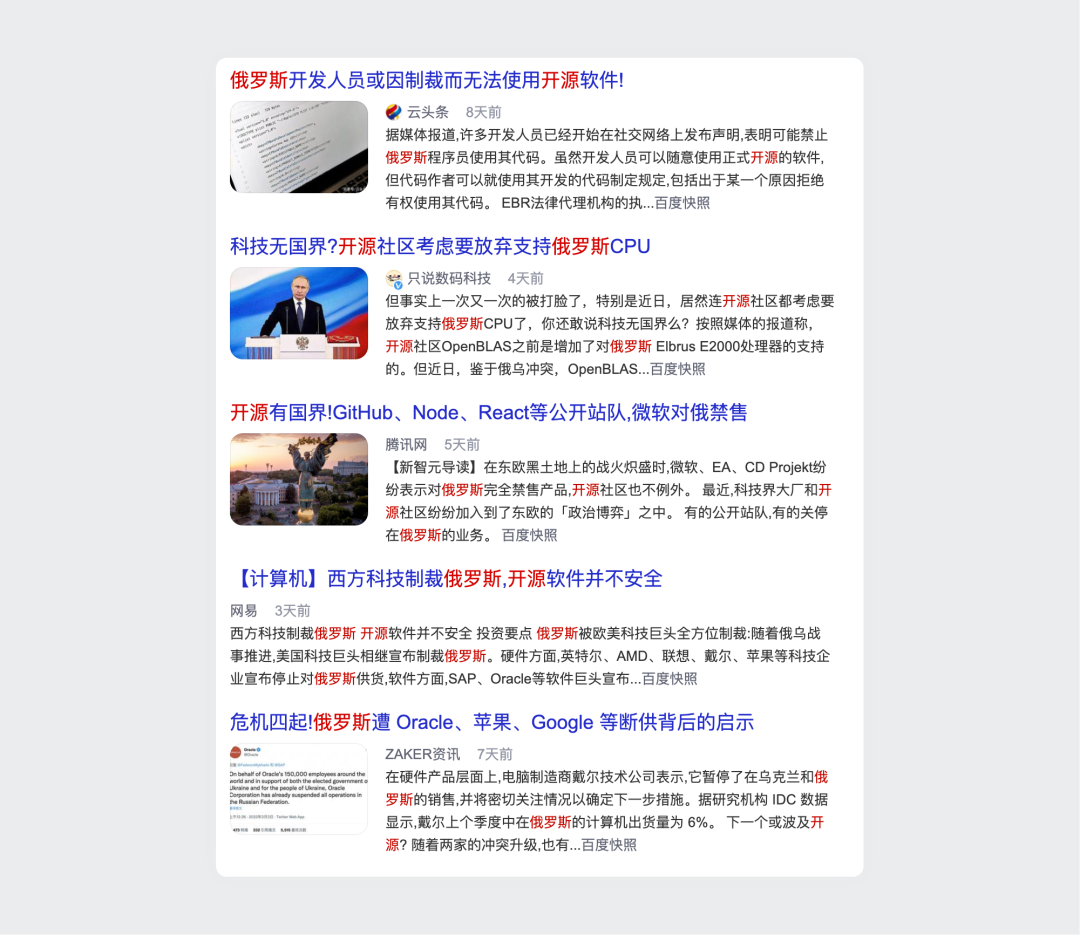
Task: Open 百度快照 after EBR法律代理机构的执
Action: (682, 203)
